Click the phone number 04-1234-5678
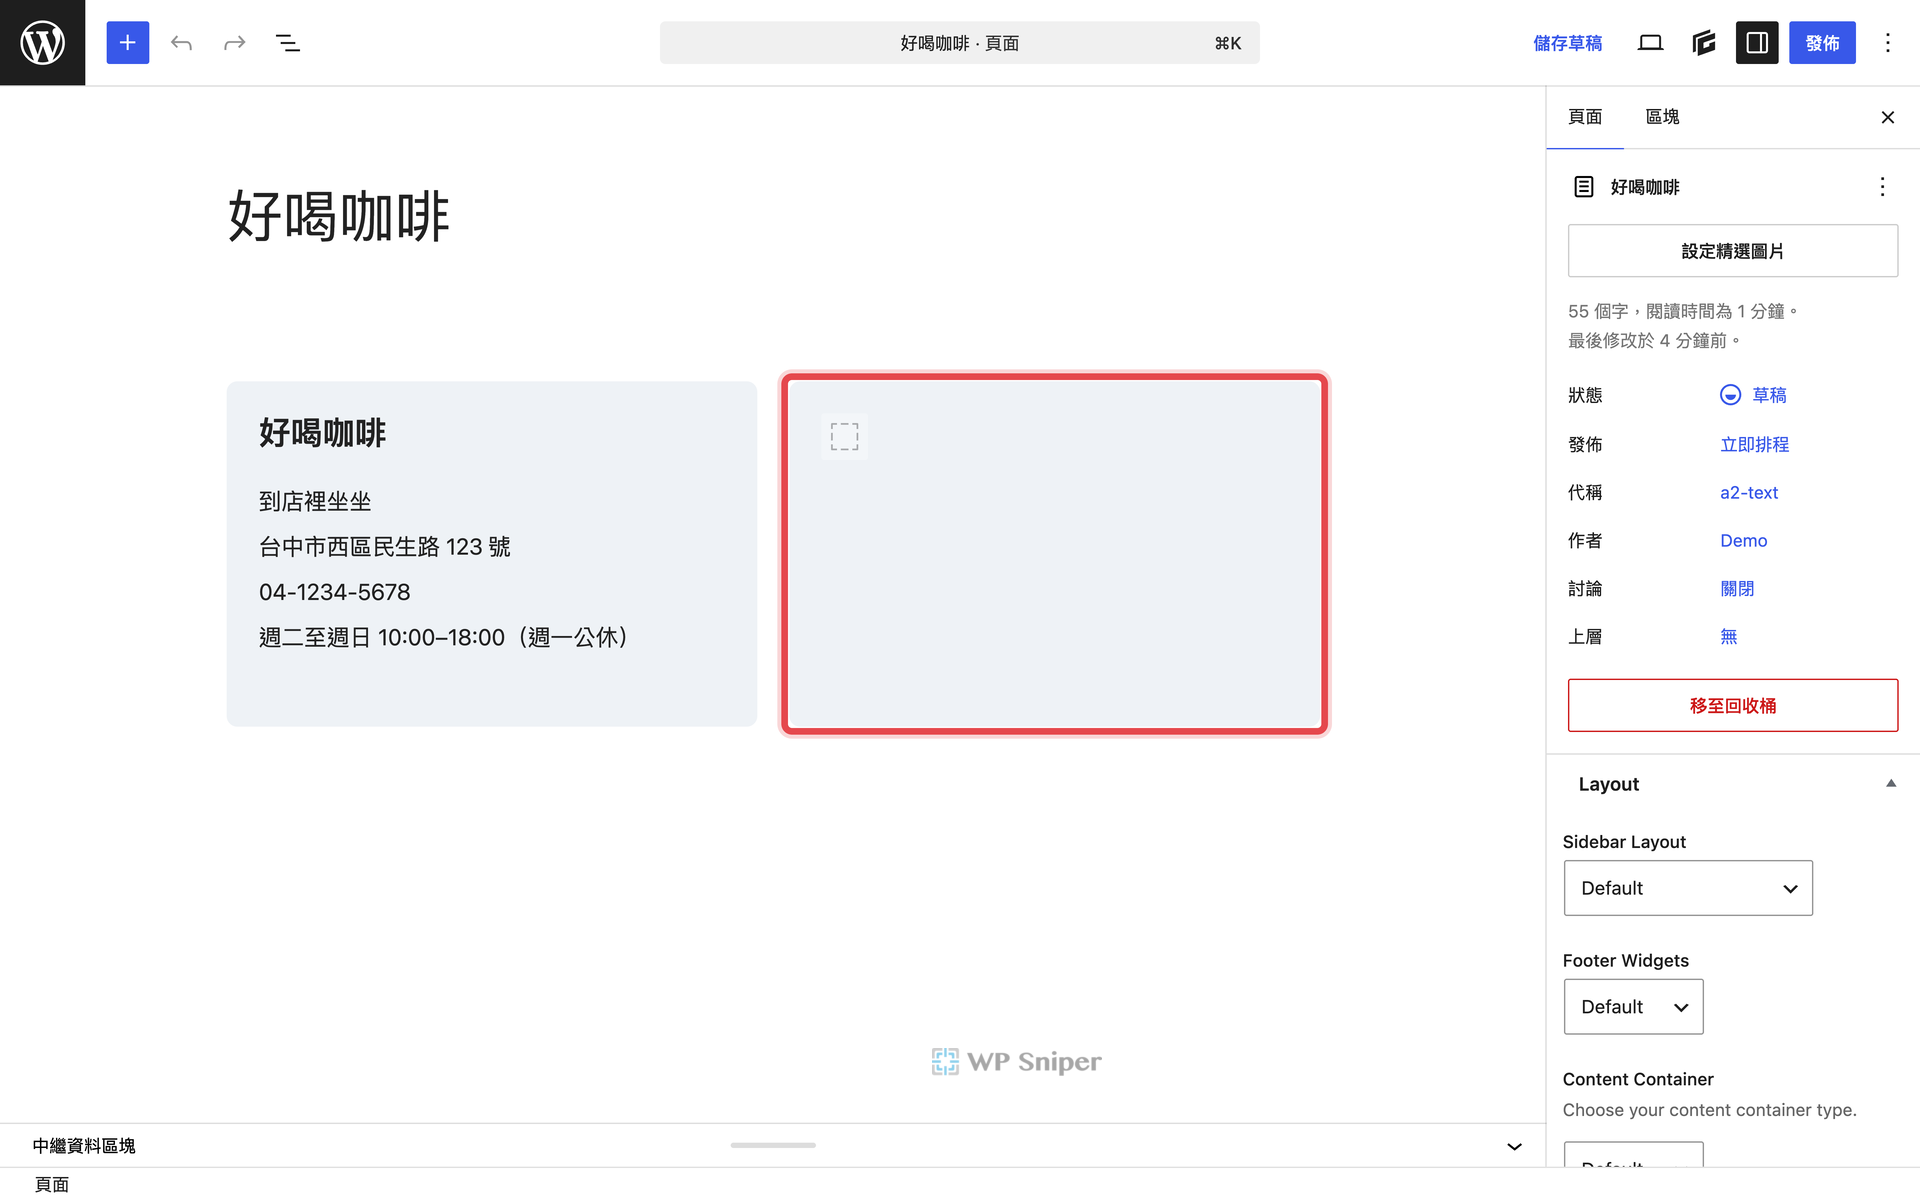The width and height of the screenshot is (1920, 1200). tap(335, 592)
